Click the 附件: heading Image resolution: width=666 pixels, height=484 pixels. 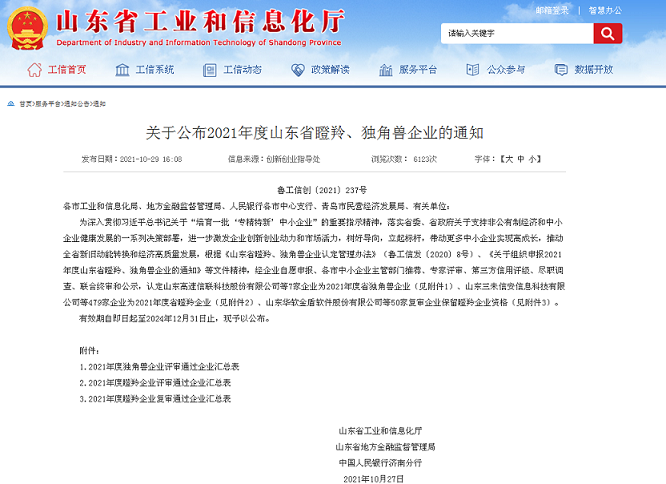pyautogui.click(x=89, y=351)
